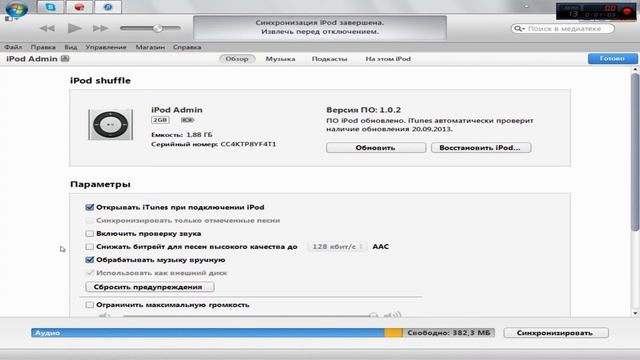Click the sync status display panel
Viewport: 640px width, 360px height.
coord(320,27)
